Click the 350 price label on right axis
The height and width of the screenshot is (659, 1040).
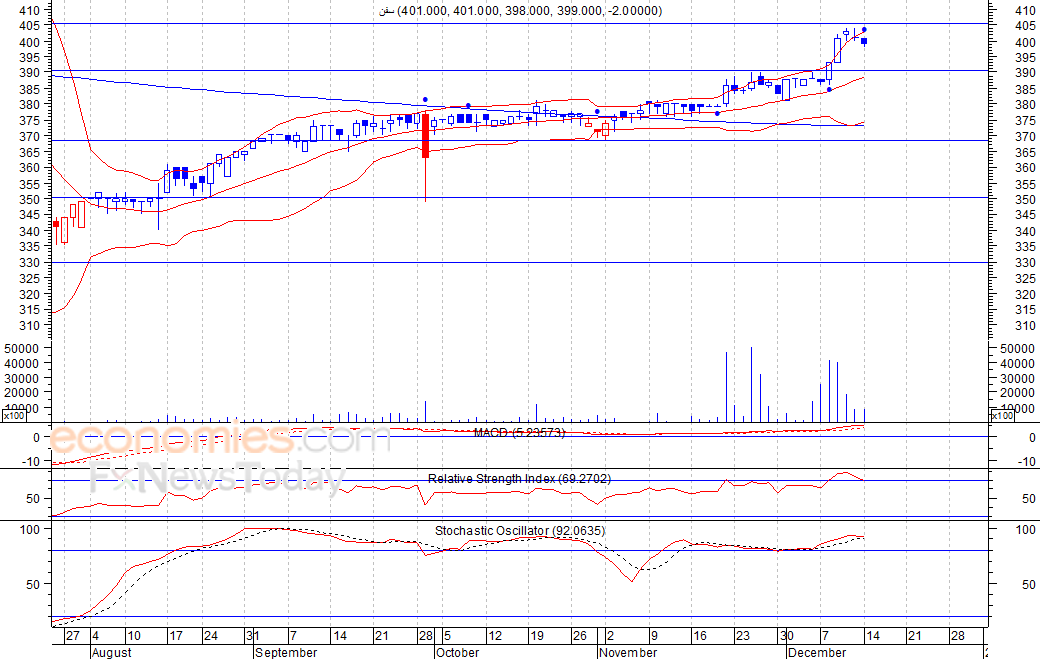coord(1025,200)
